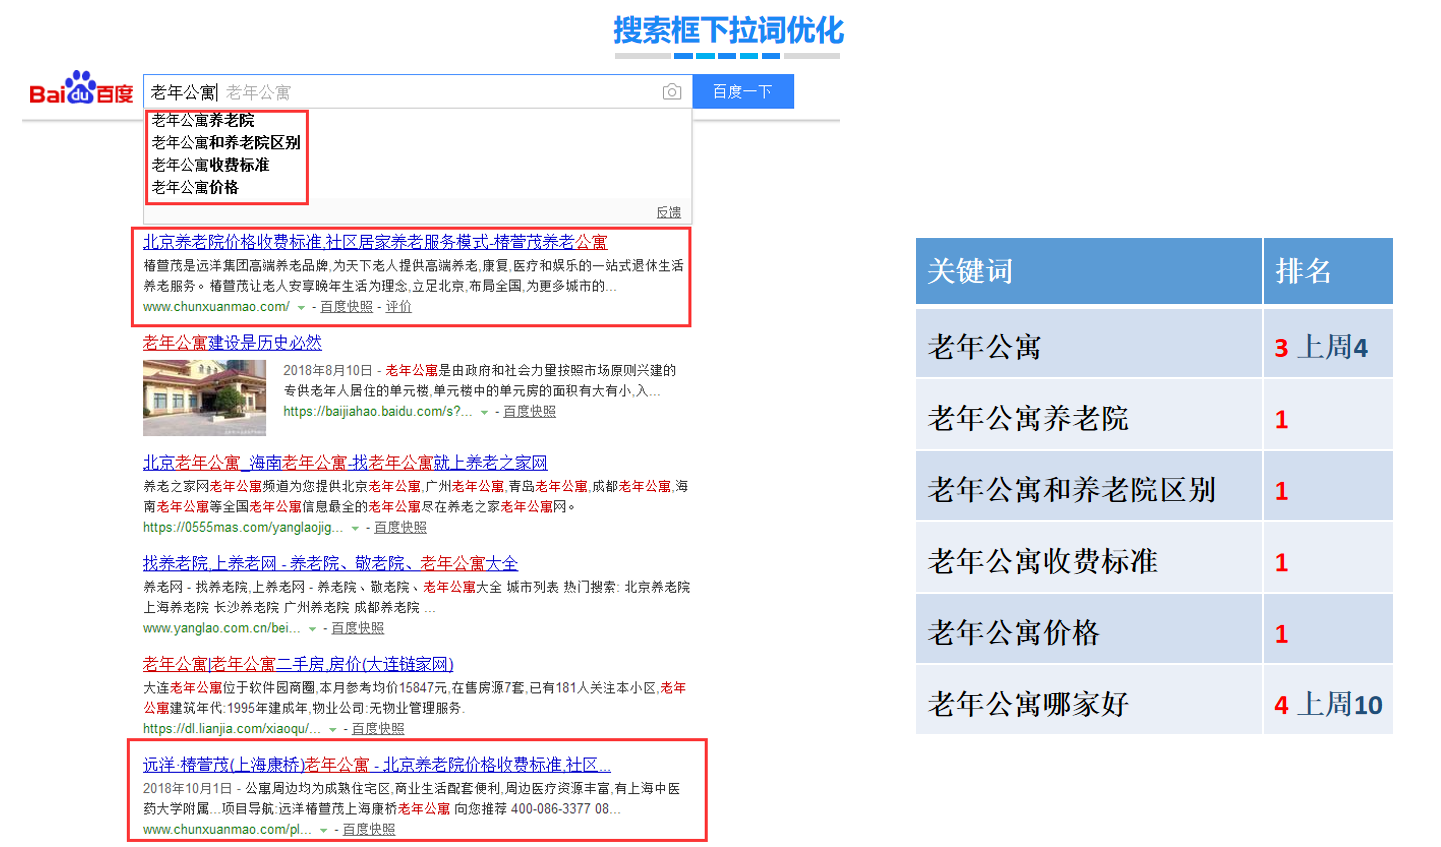Click the 反馈 feedback link
1441x847 pixels.
pos(668,212)
